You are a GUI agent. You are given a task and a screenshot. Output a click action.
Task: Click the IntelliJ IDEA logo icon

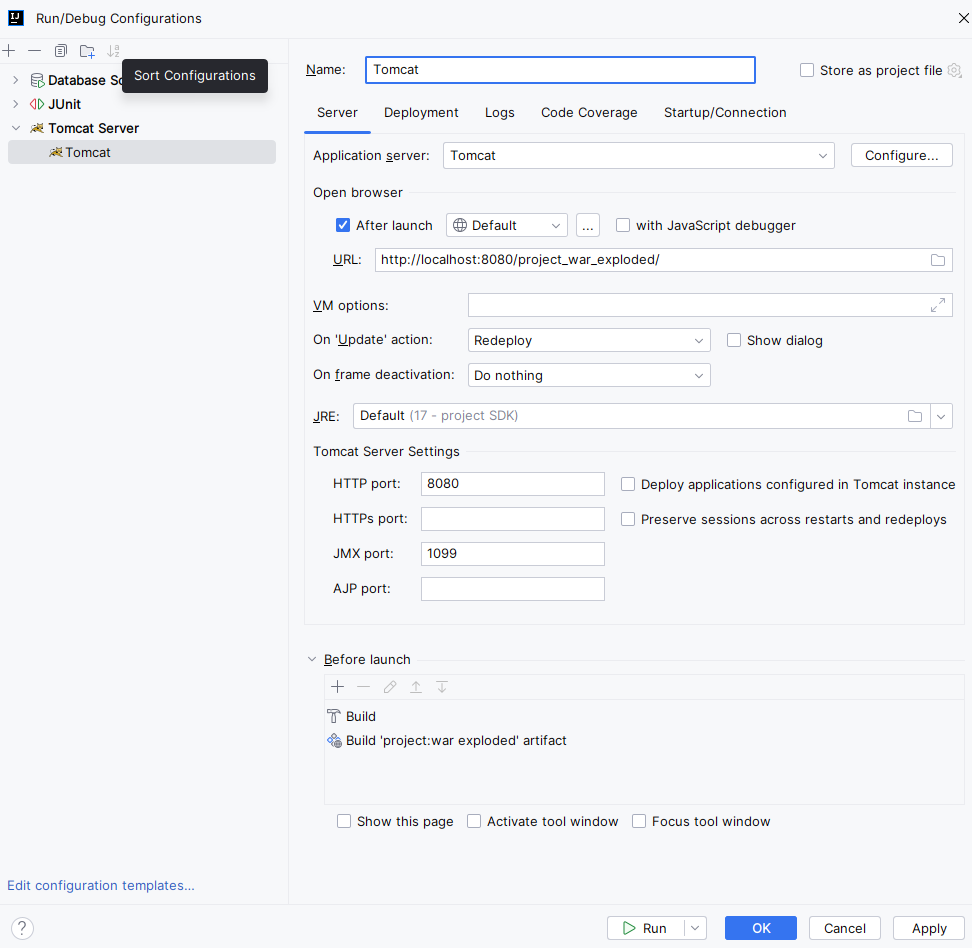click(x=16, y=18)
